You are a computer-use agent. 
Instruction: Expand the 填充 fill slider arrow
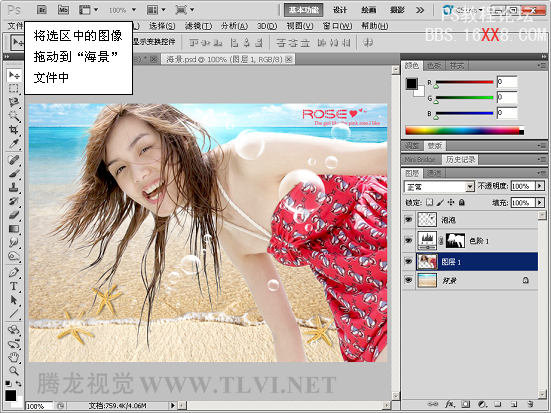coord(540,202)
